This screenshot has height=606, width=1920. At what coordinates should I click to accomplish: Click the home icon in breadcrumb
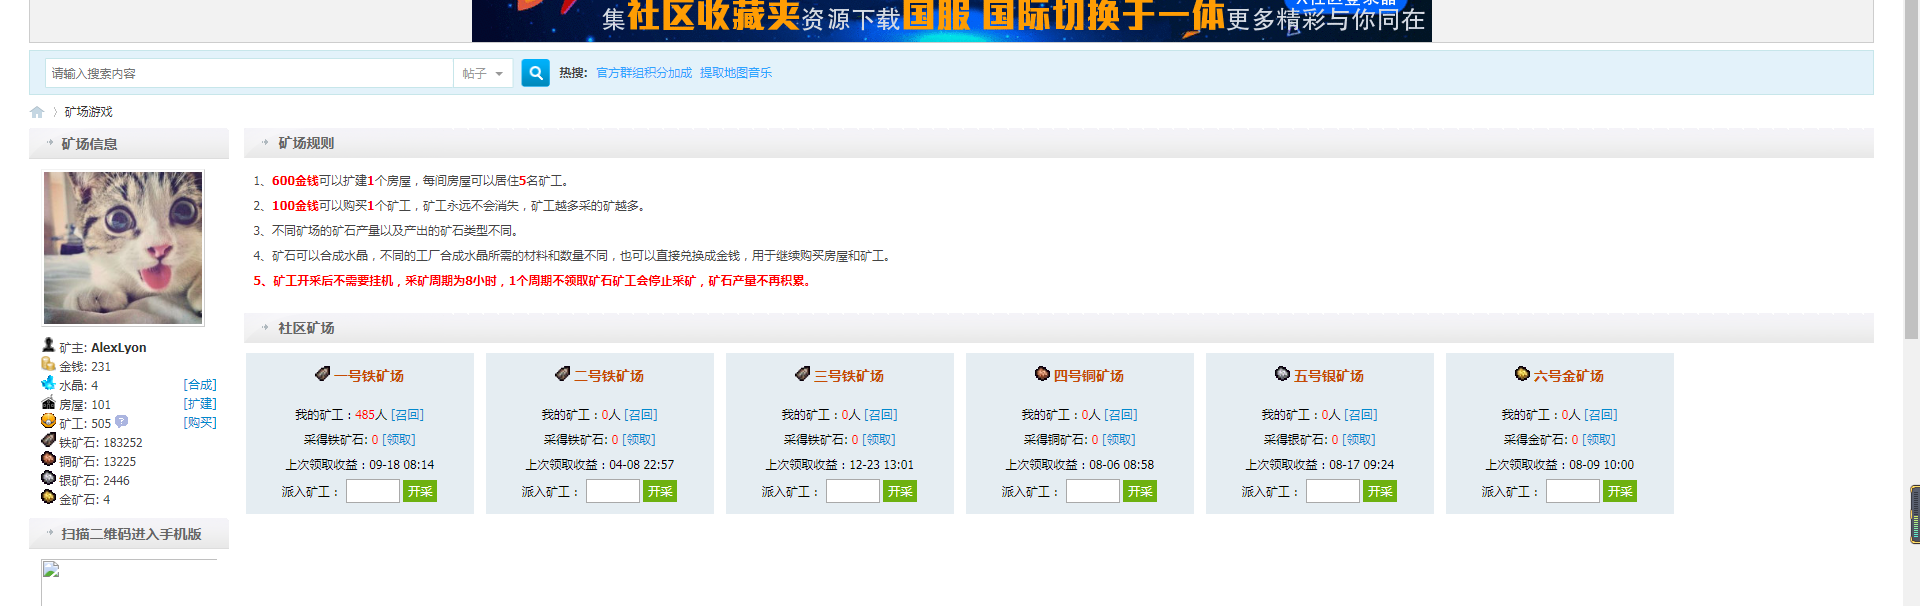tap(37, 112)
